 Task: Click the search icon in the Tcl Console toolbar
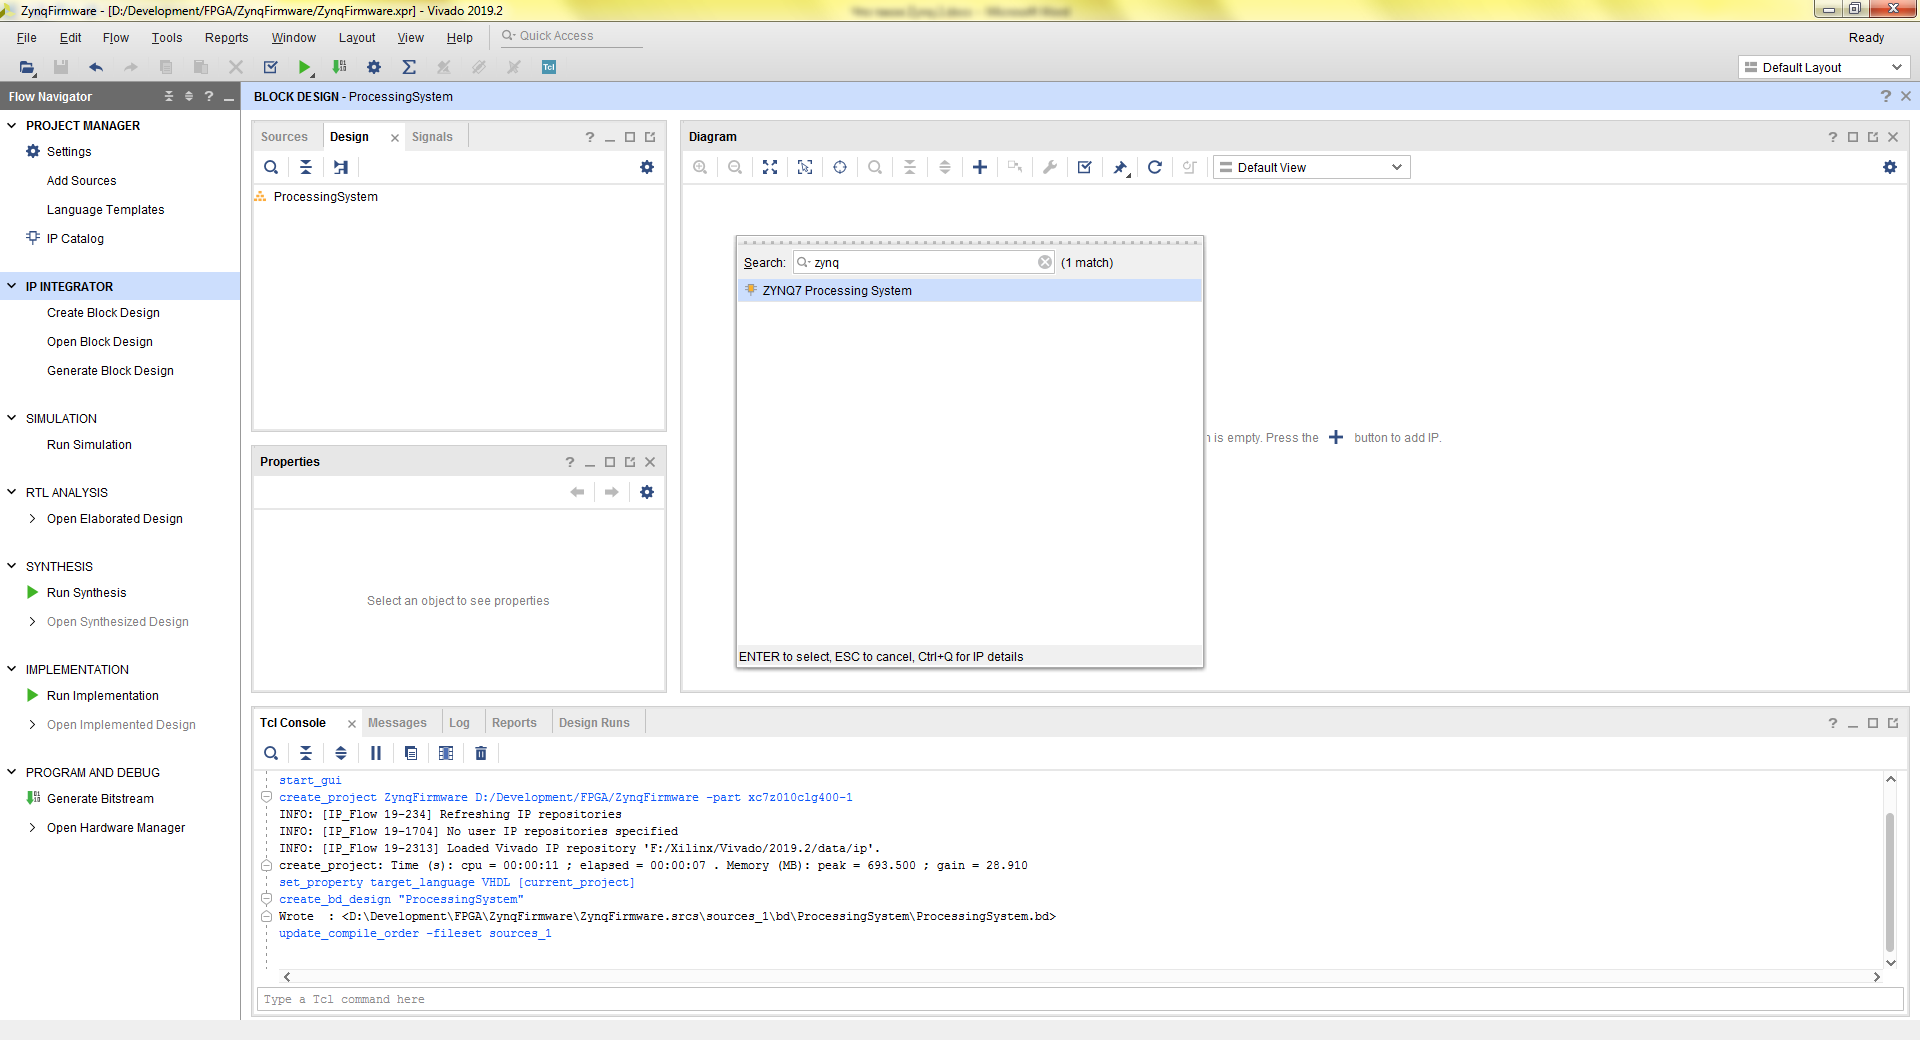(271, 753)
